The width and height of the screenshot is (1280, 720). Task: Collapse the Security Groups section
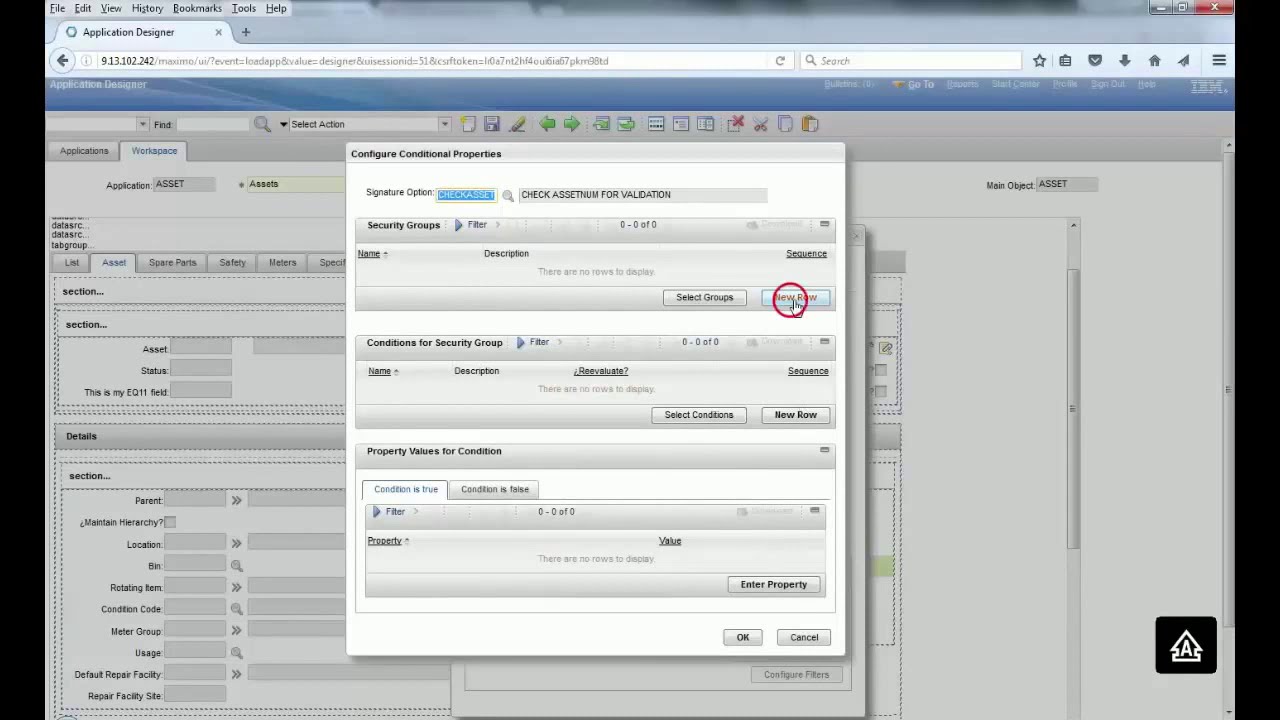tap(825, 224)
